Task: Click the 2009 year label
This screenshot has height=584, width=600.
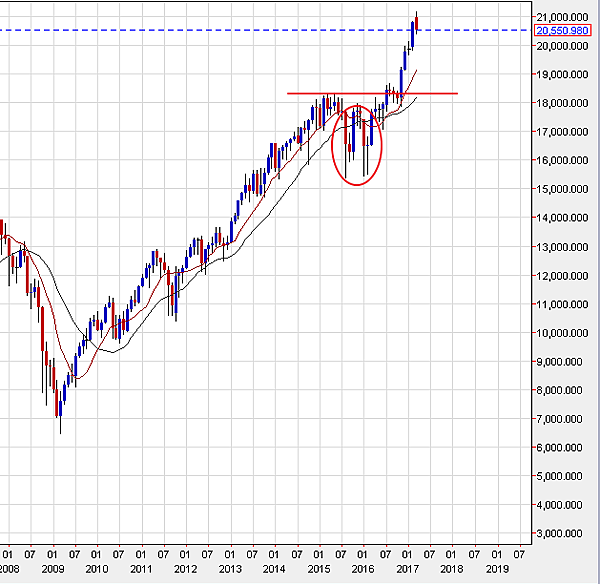Action: [53, 569]
